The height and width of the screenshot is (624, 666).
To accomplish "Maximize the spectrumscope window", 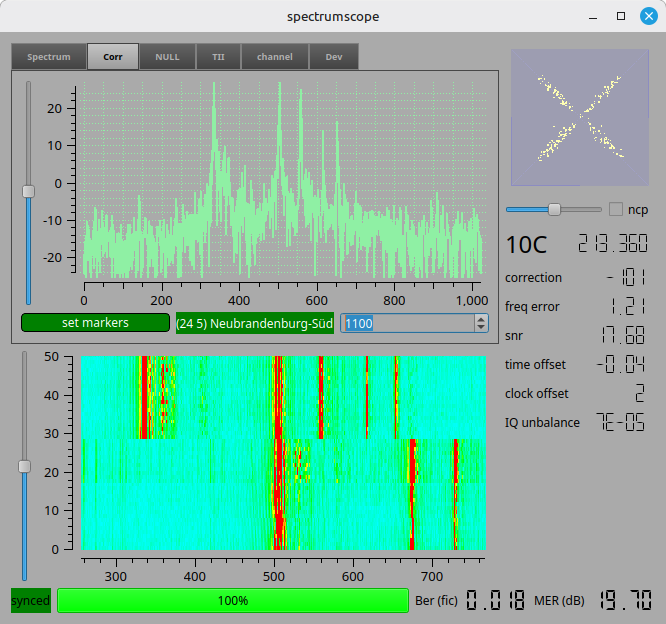I will pos(621,16).
